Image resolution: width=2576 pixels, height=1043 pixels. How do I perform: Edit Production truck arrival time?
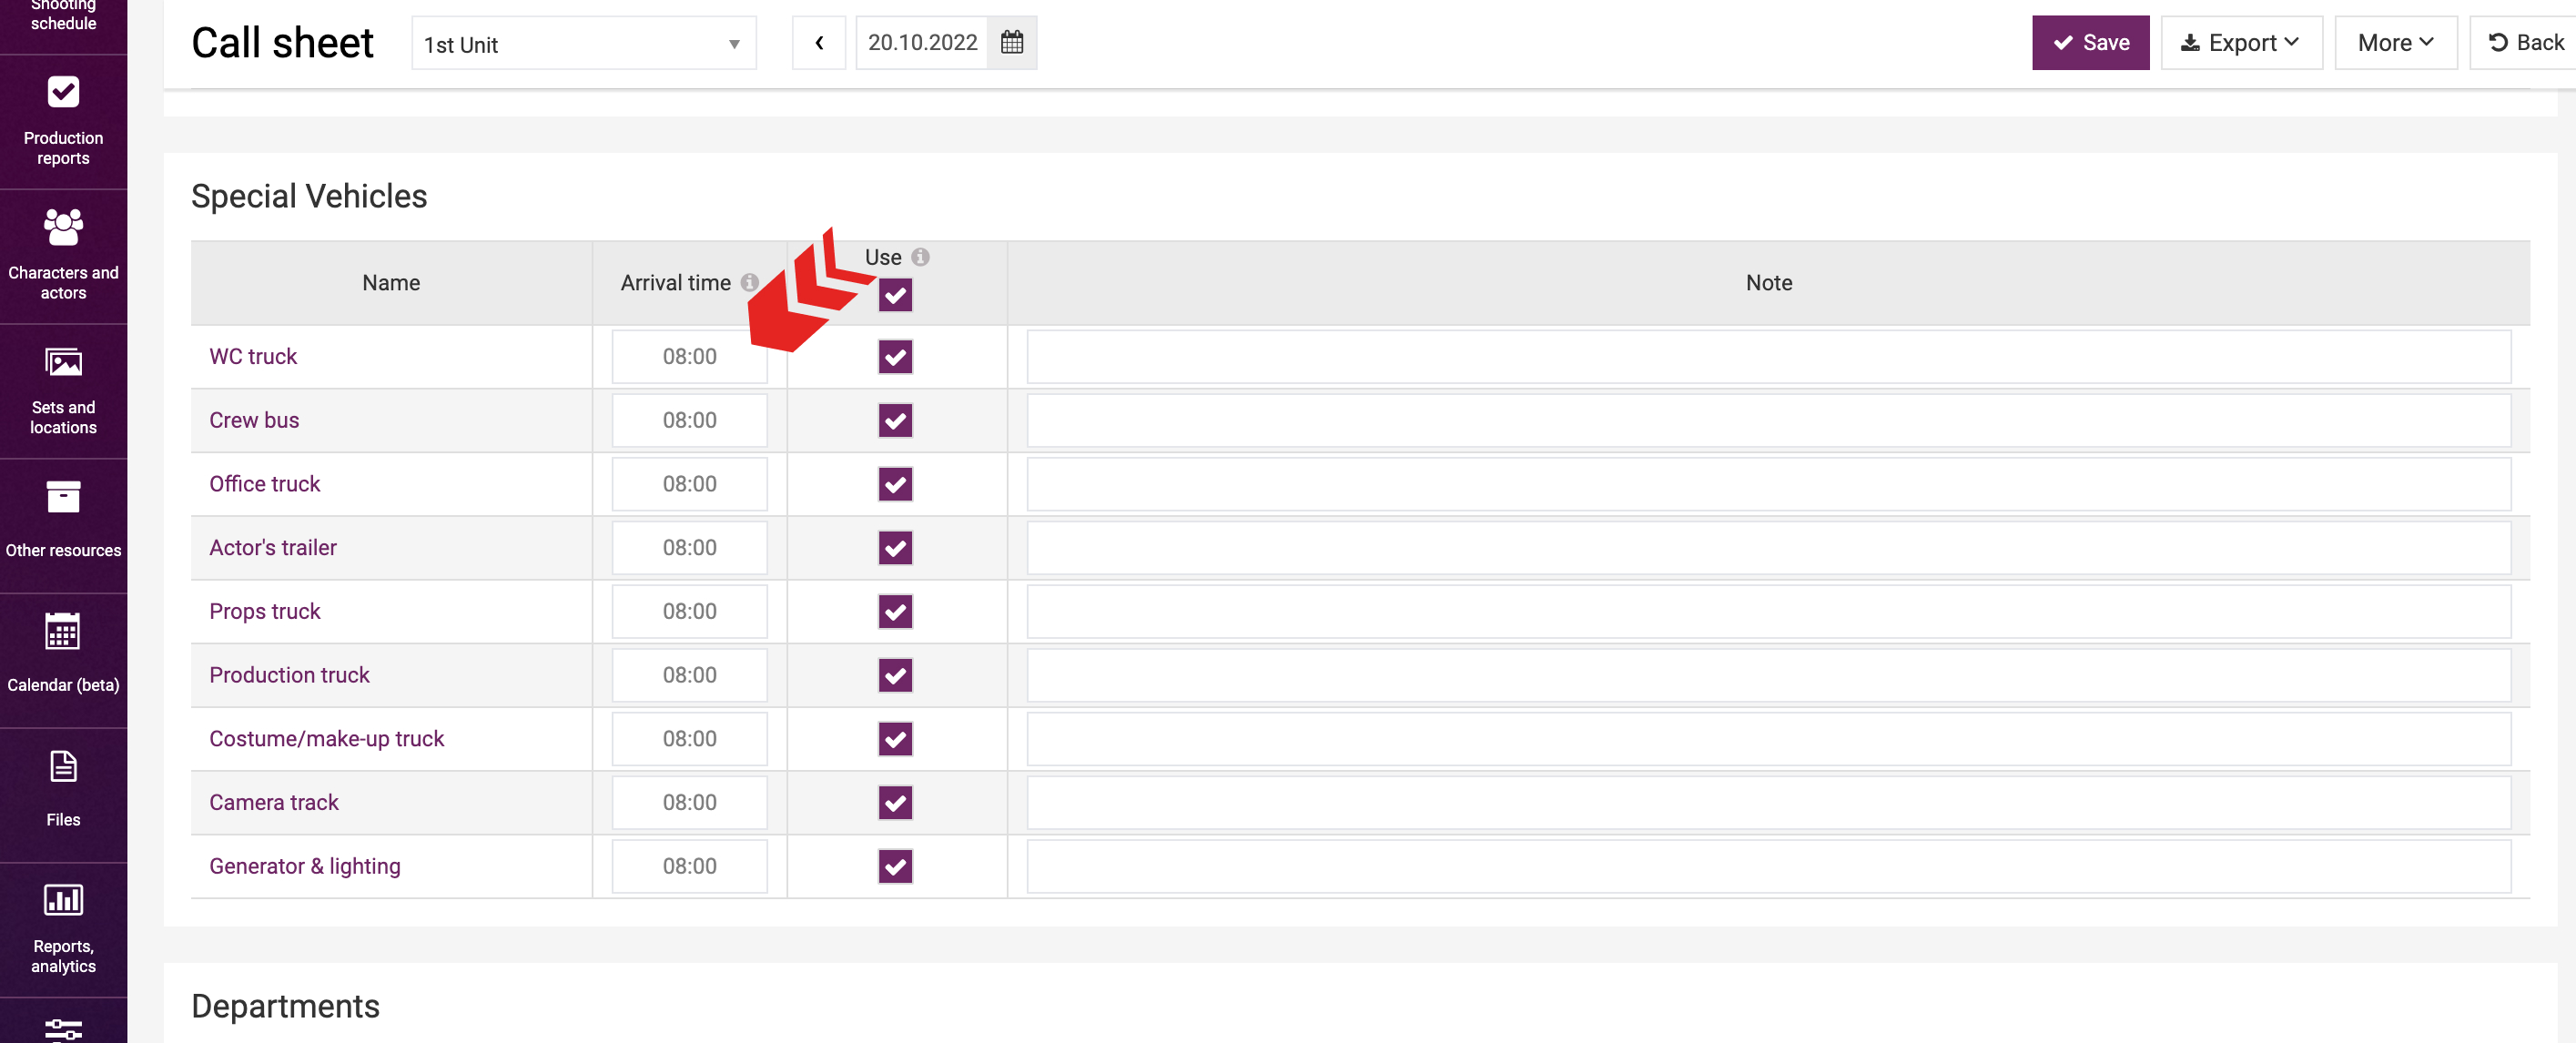pos(689,675)
